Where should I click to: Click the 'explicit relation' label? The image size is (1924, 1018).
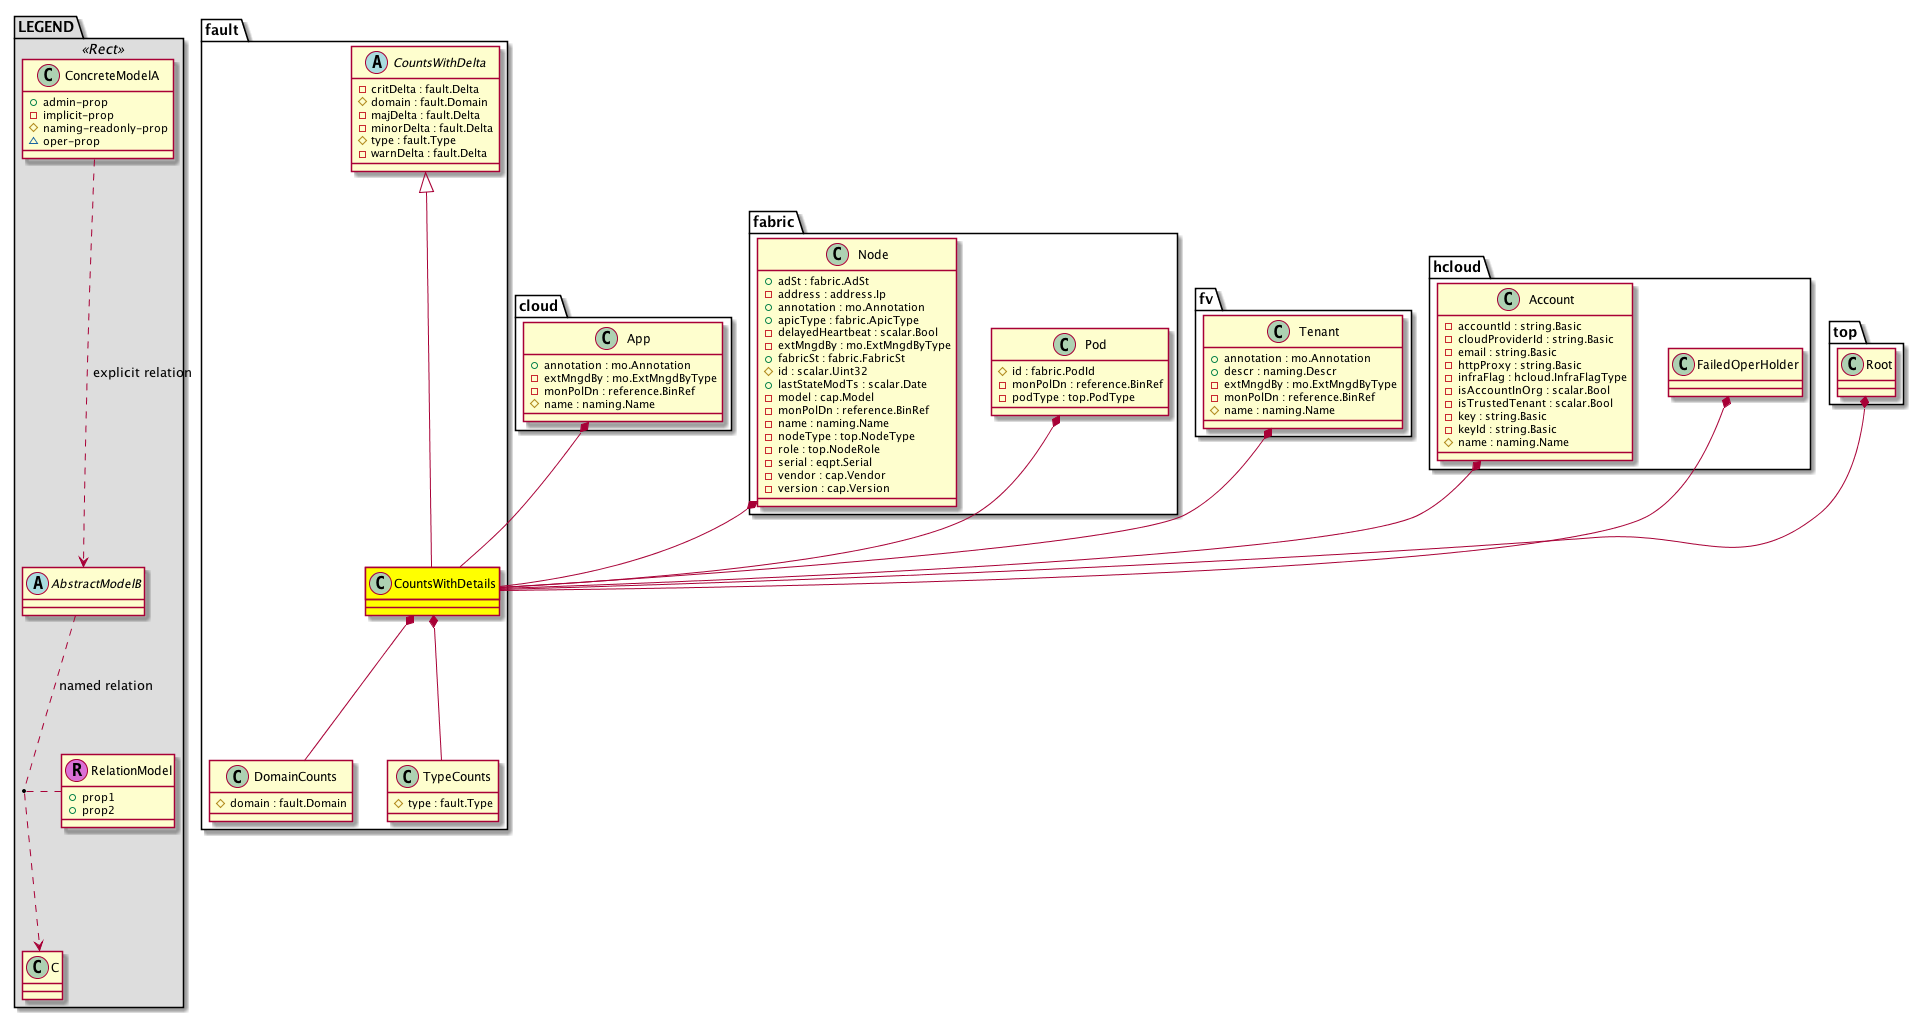click(x=142, y=373)
